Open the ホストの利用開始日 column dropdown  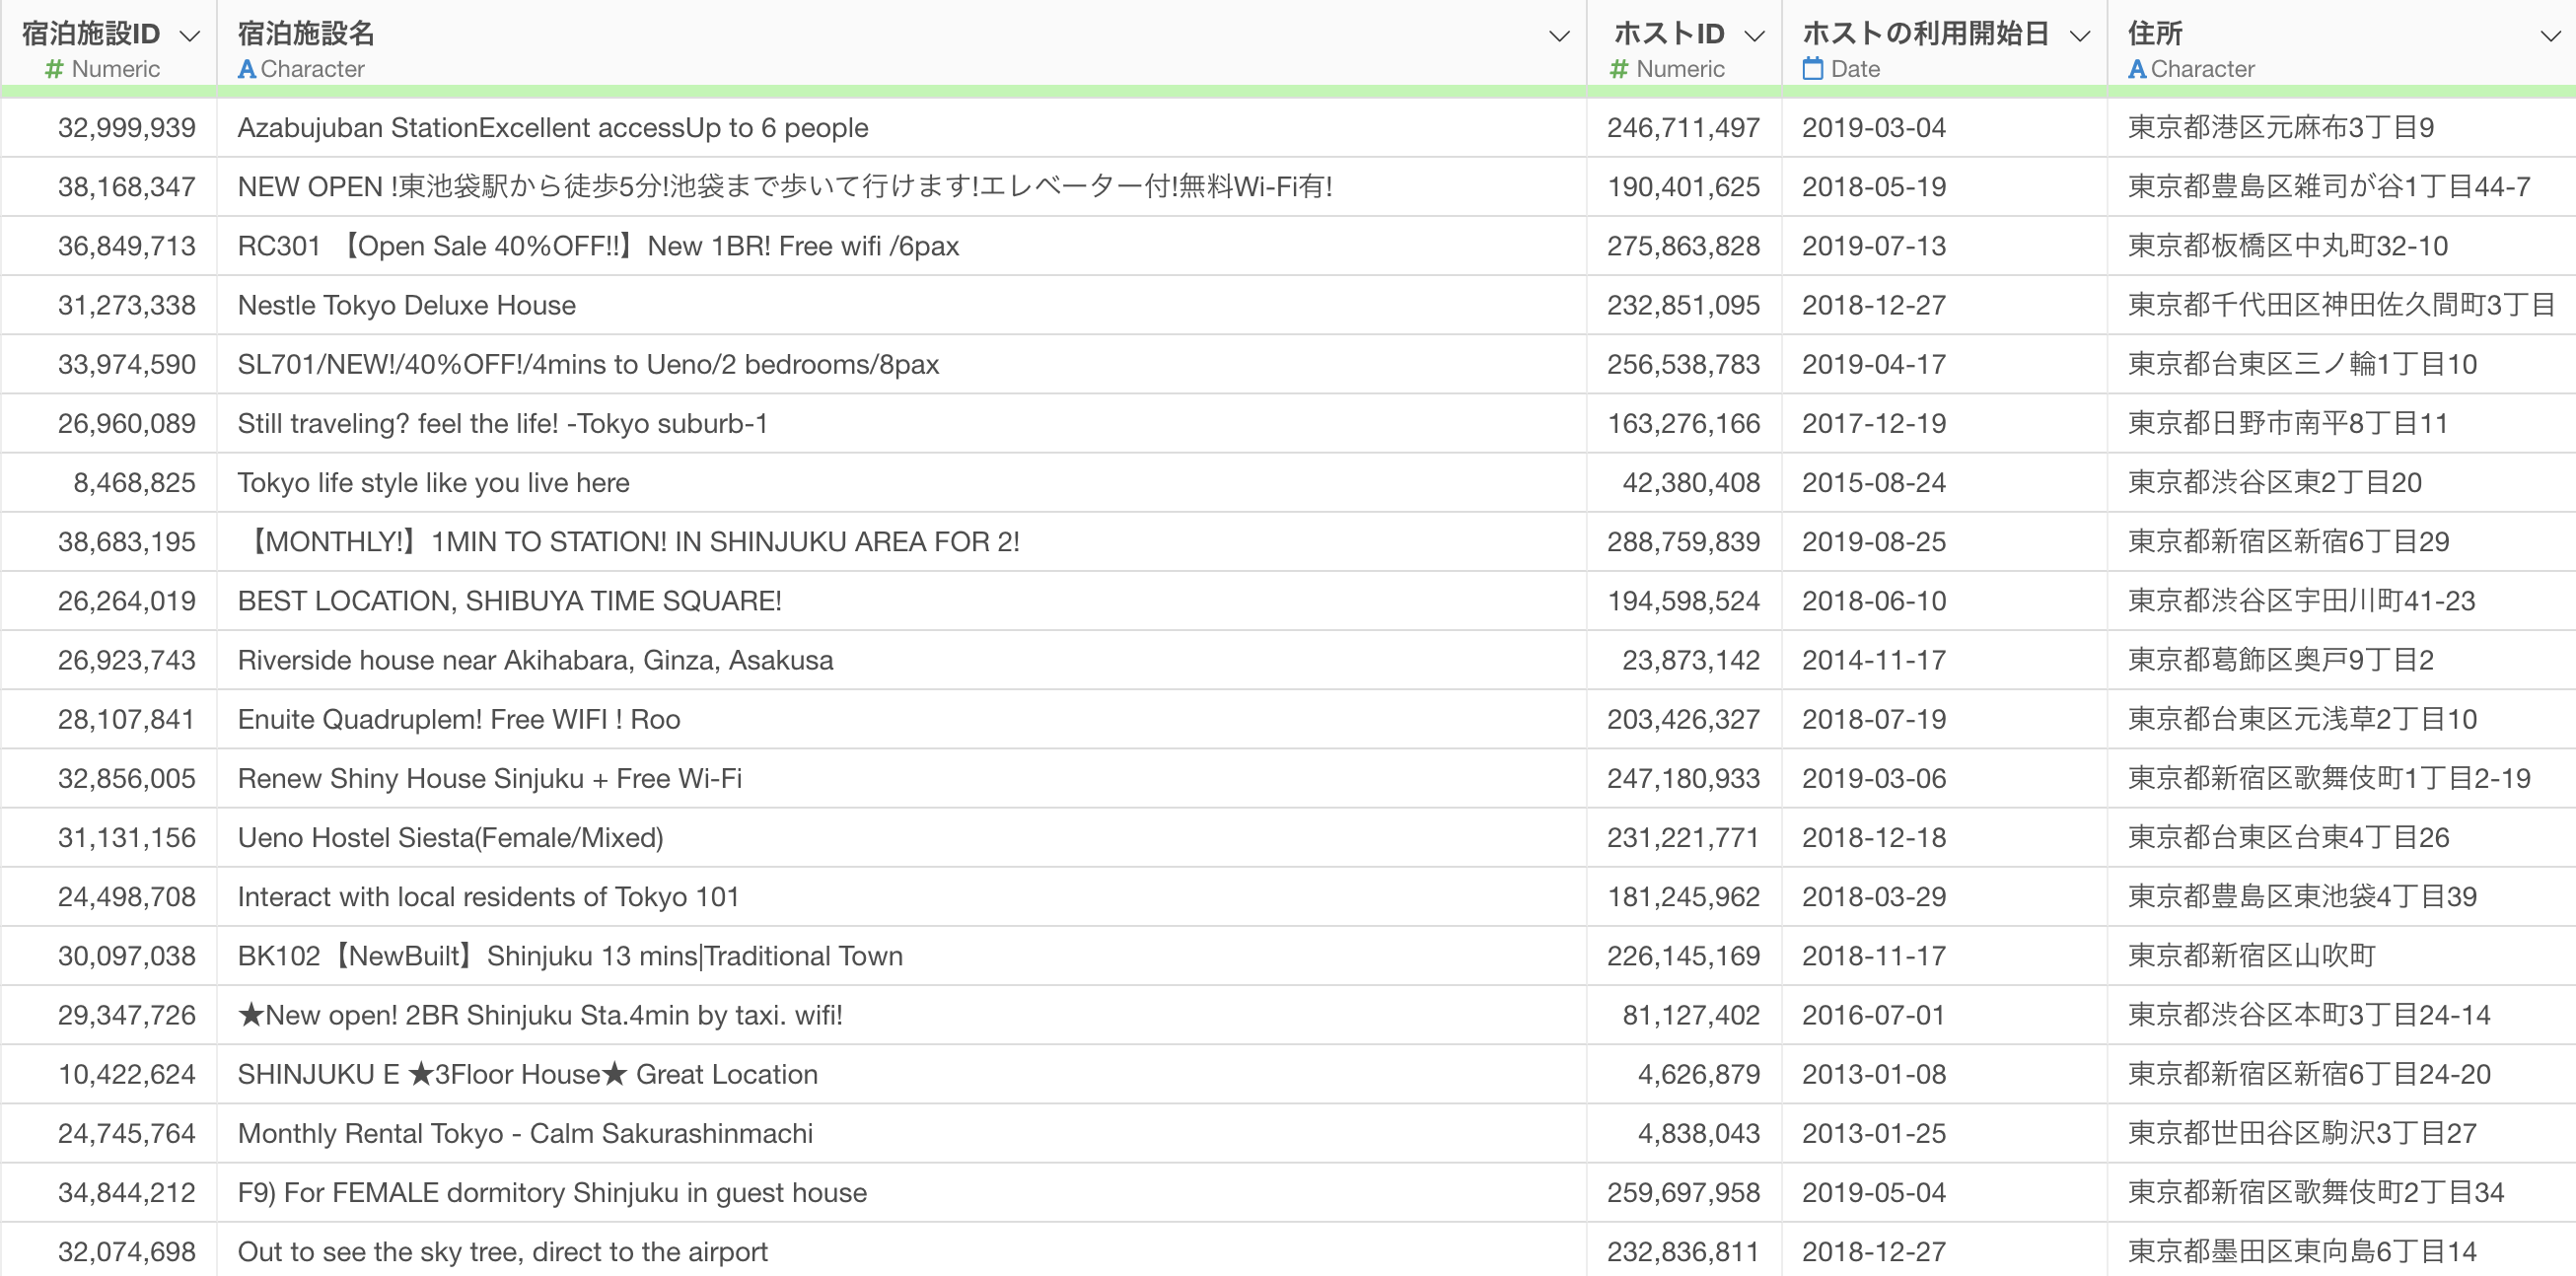[2080, 36]
